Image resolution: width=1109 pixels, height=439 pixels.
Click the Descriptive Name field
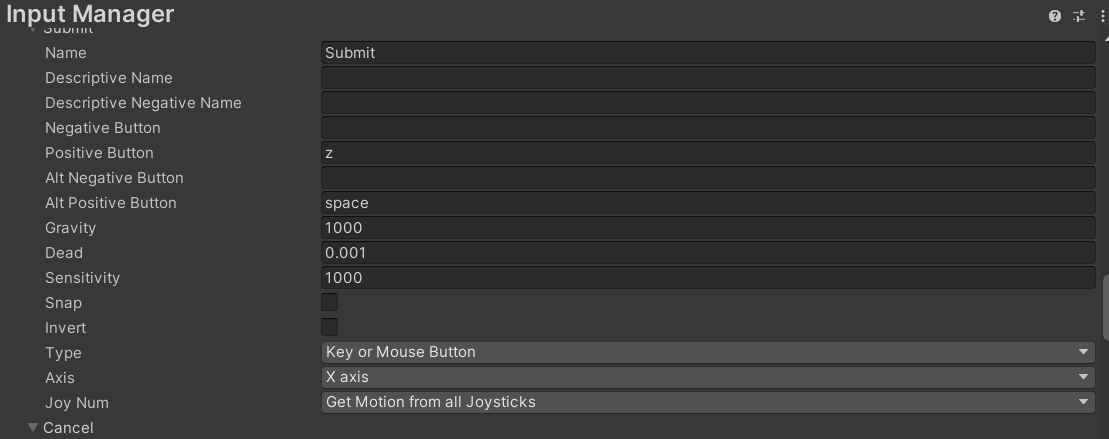[708, 78]
